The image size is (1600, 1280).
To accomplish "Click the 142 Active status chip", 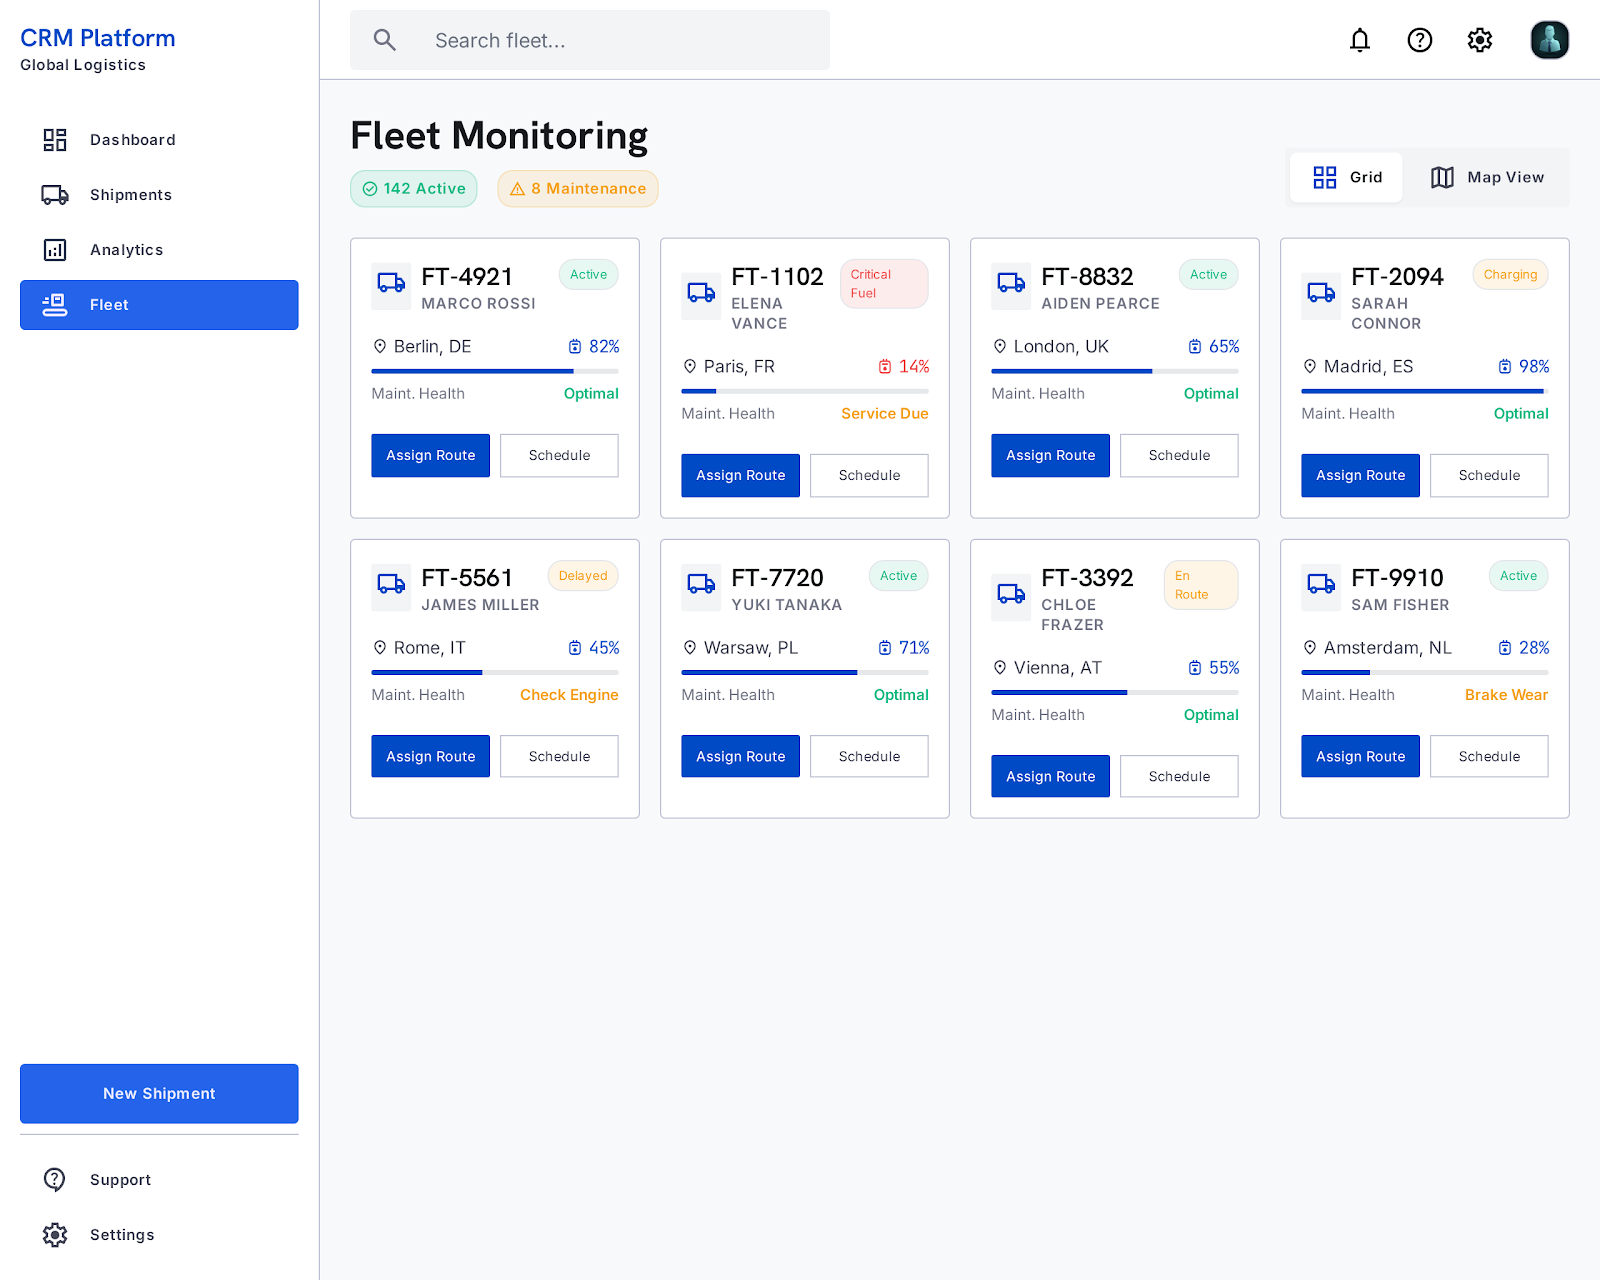I will point(414,189).
